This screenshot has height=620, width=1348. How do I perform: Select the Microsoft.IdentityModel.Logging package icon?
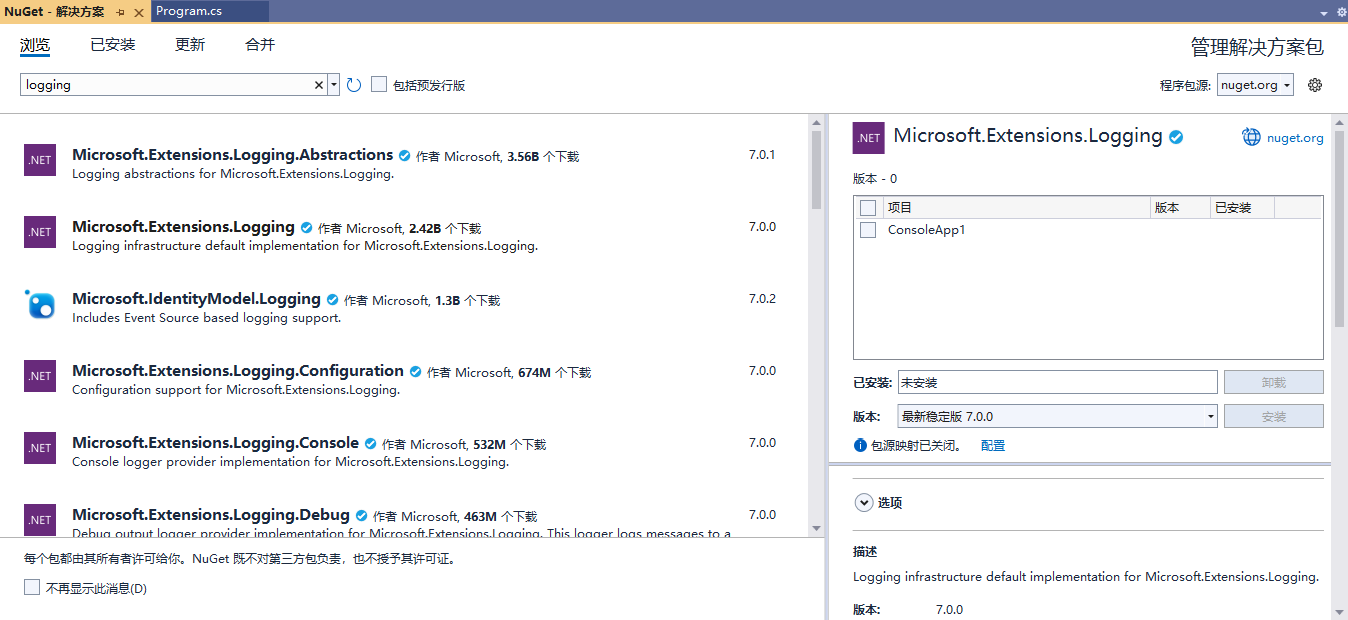pyautogui.click(x=40, y=304)
